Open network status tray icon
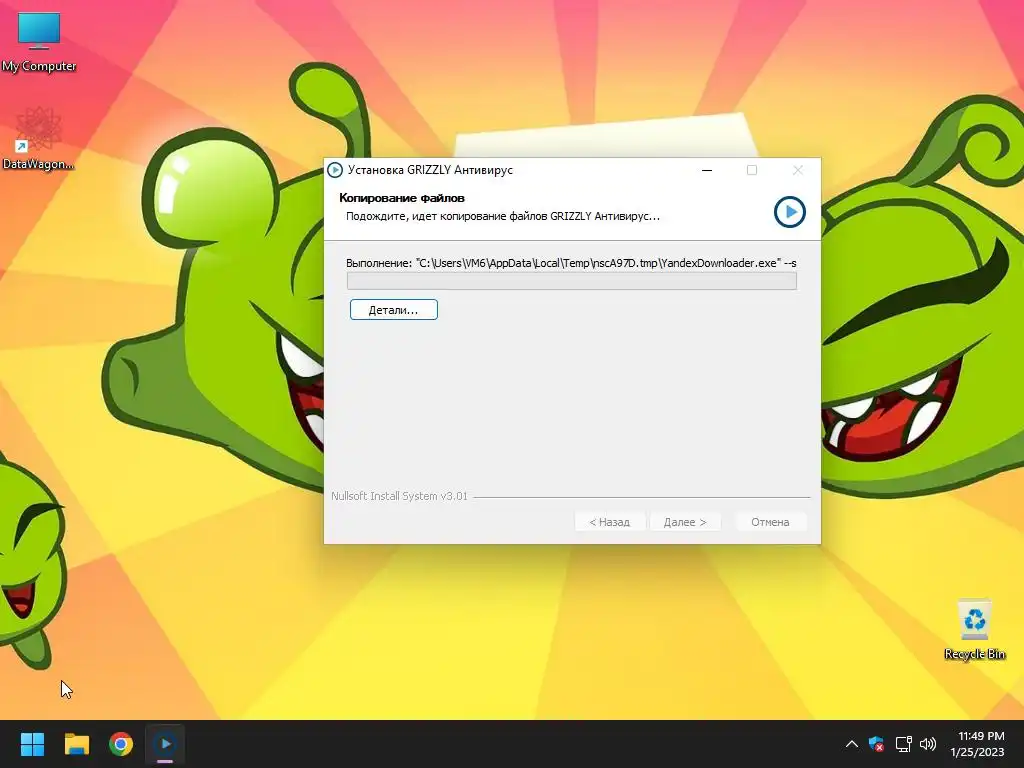 pos(903,744)
